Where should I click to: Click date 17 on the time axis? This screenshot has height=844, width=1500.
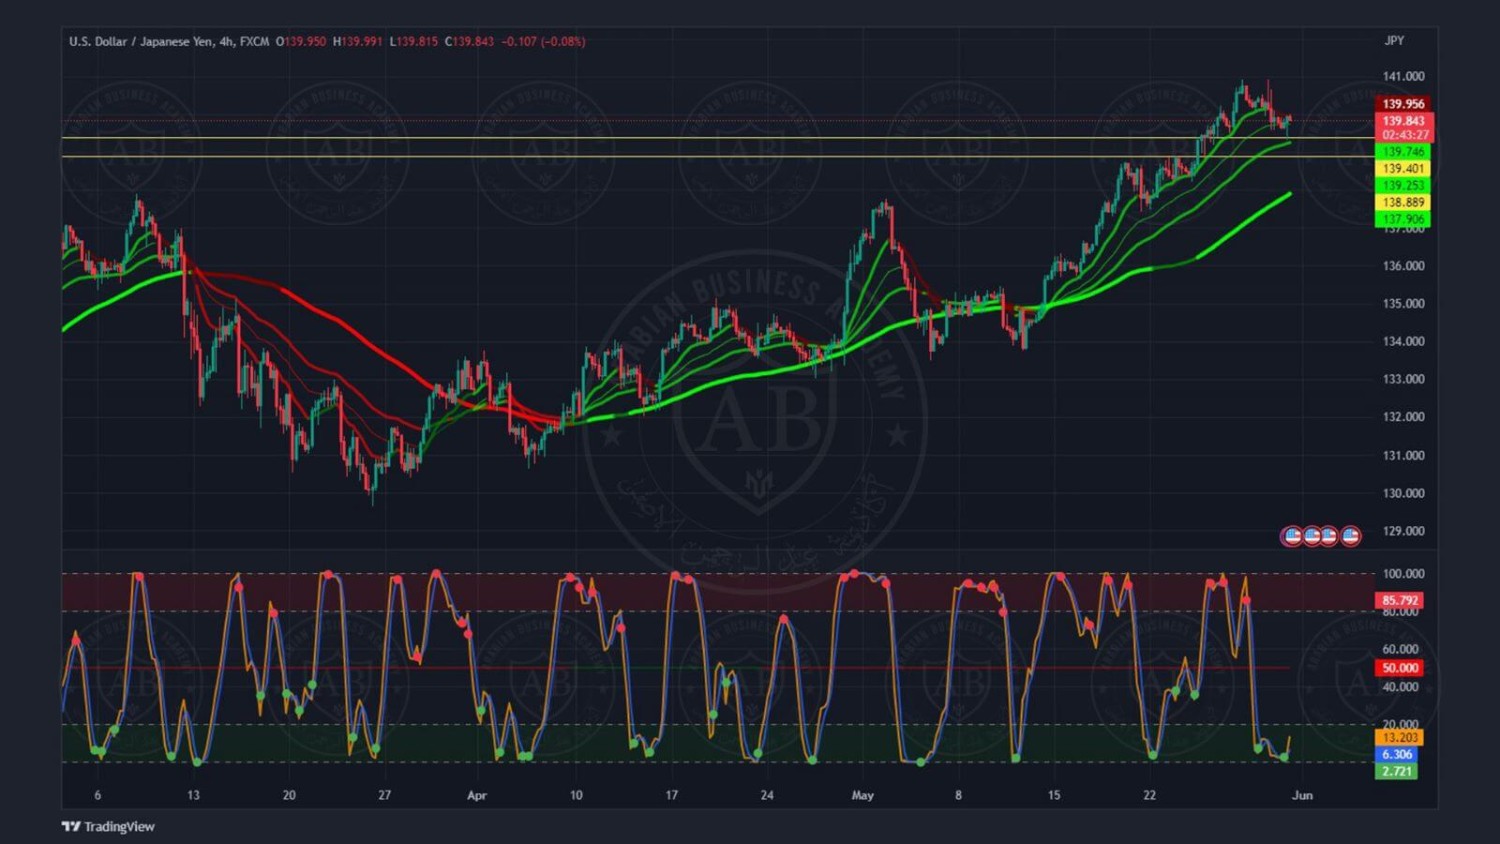671,796
